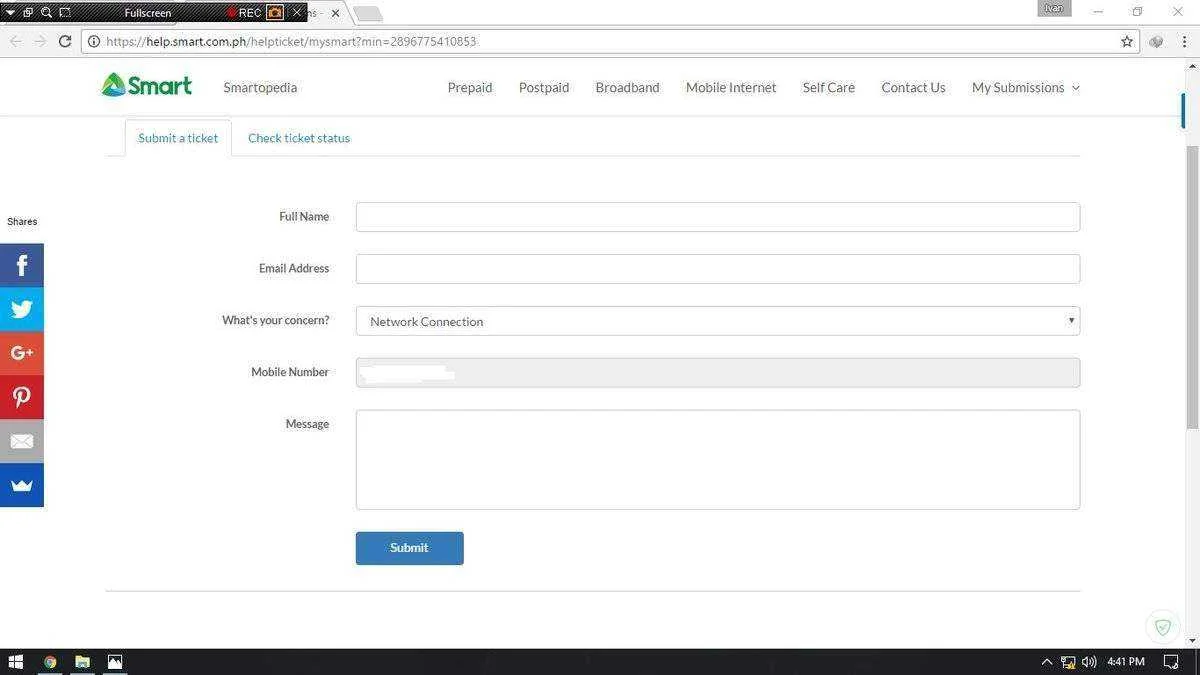Select Fullscreen recording mode
The width and height of the screenshot is (1200, 675).
pos(147,13)
